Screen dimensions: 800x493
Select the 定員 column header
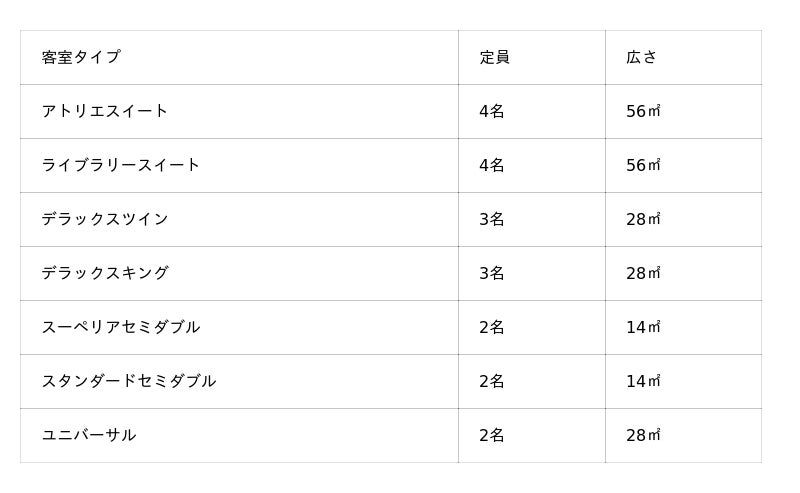[494, 57]
